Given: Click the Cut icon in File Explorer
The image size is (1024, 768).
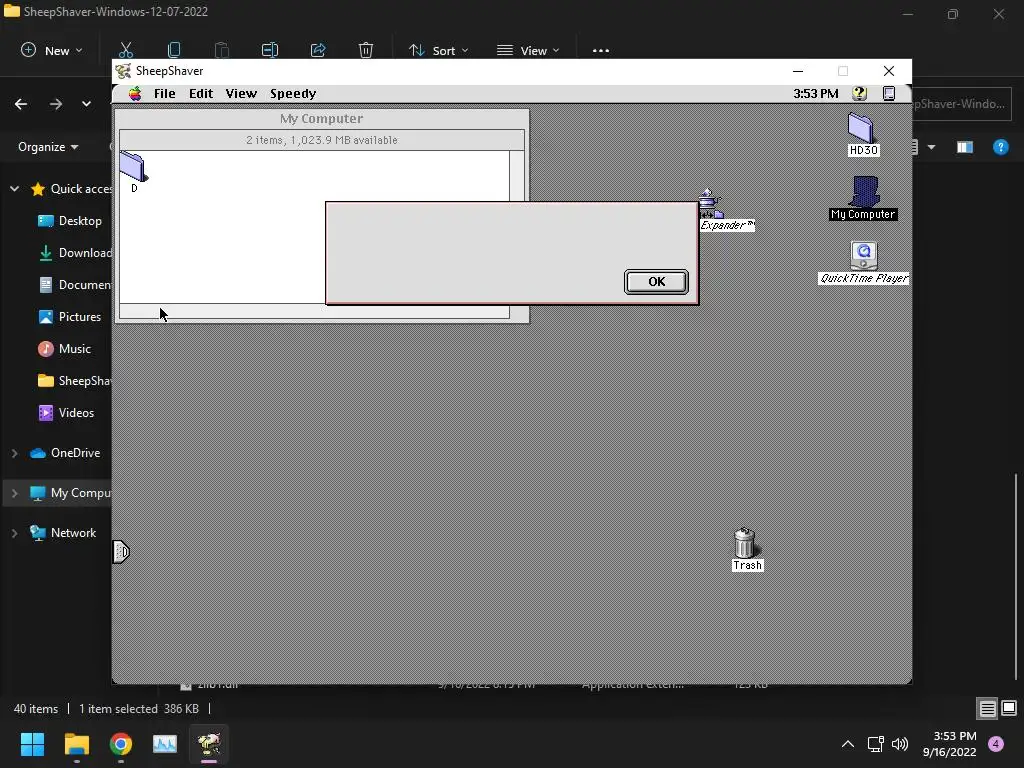Looking at the screenshot, I should pyautogui.click(x=126, y=50).
